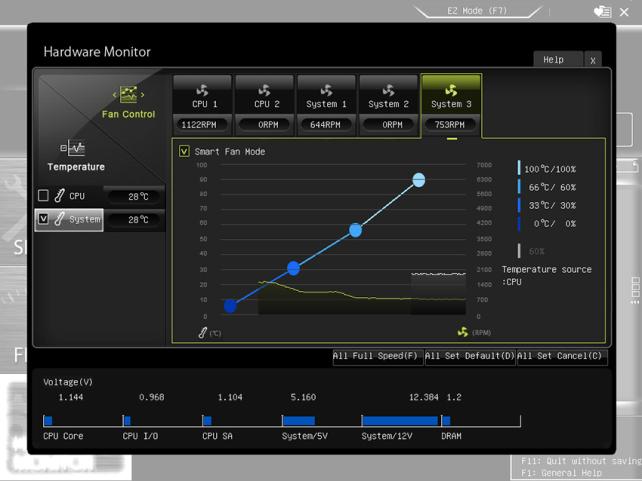
Task: Click All Set Cancel(C) button
Action: pyautogui.click(x=562, y=356)
